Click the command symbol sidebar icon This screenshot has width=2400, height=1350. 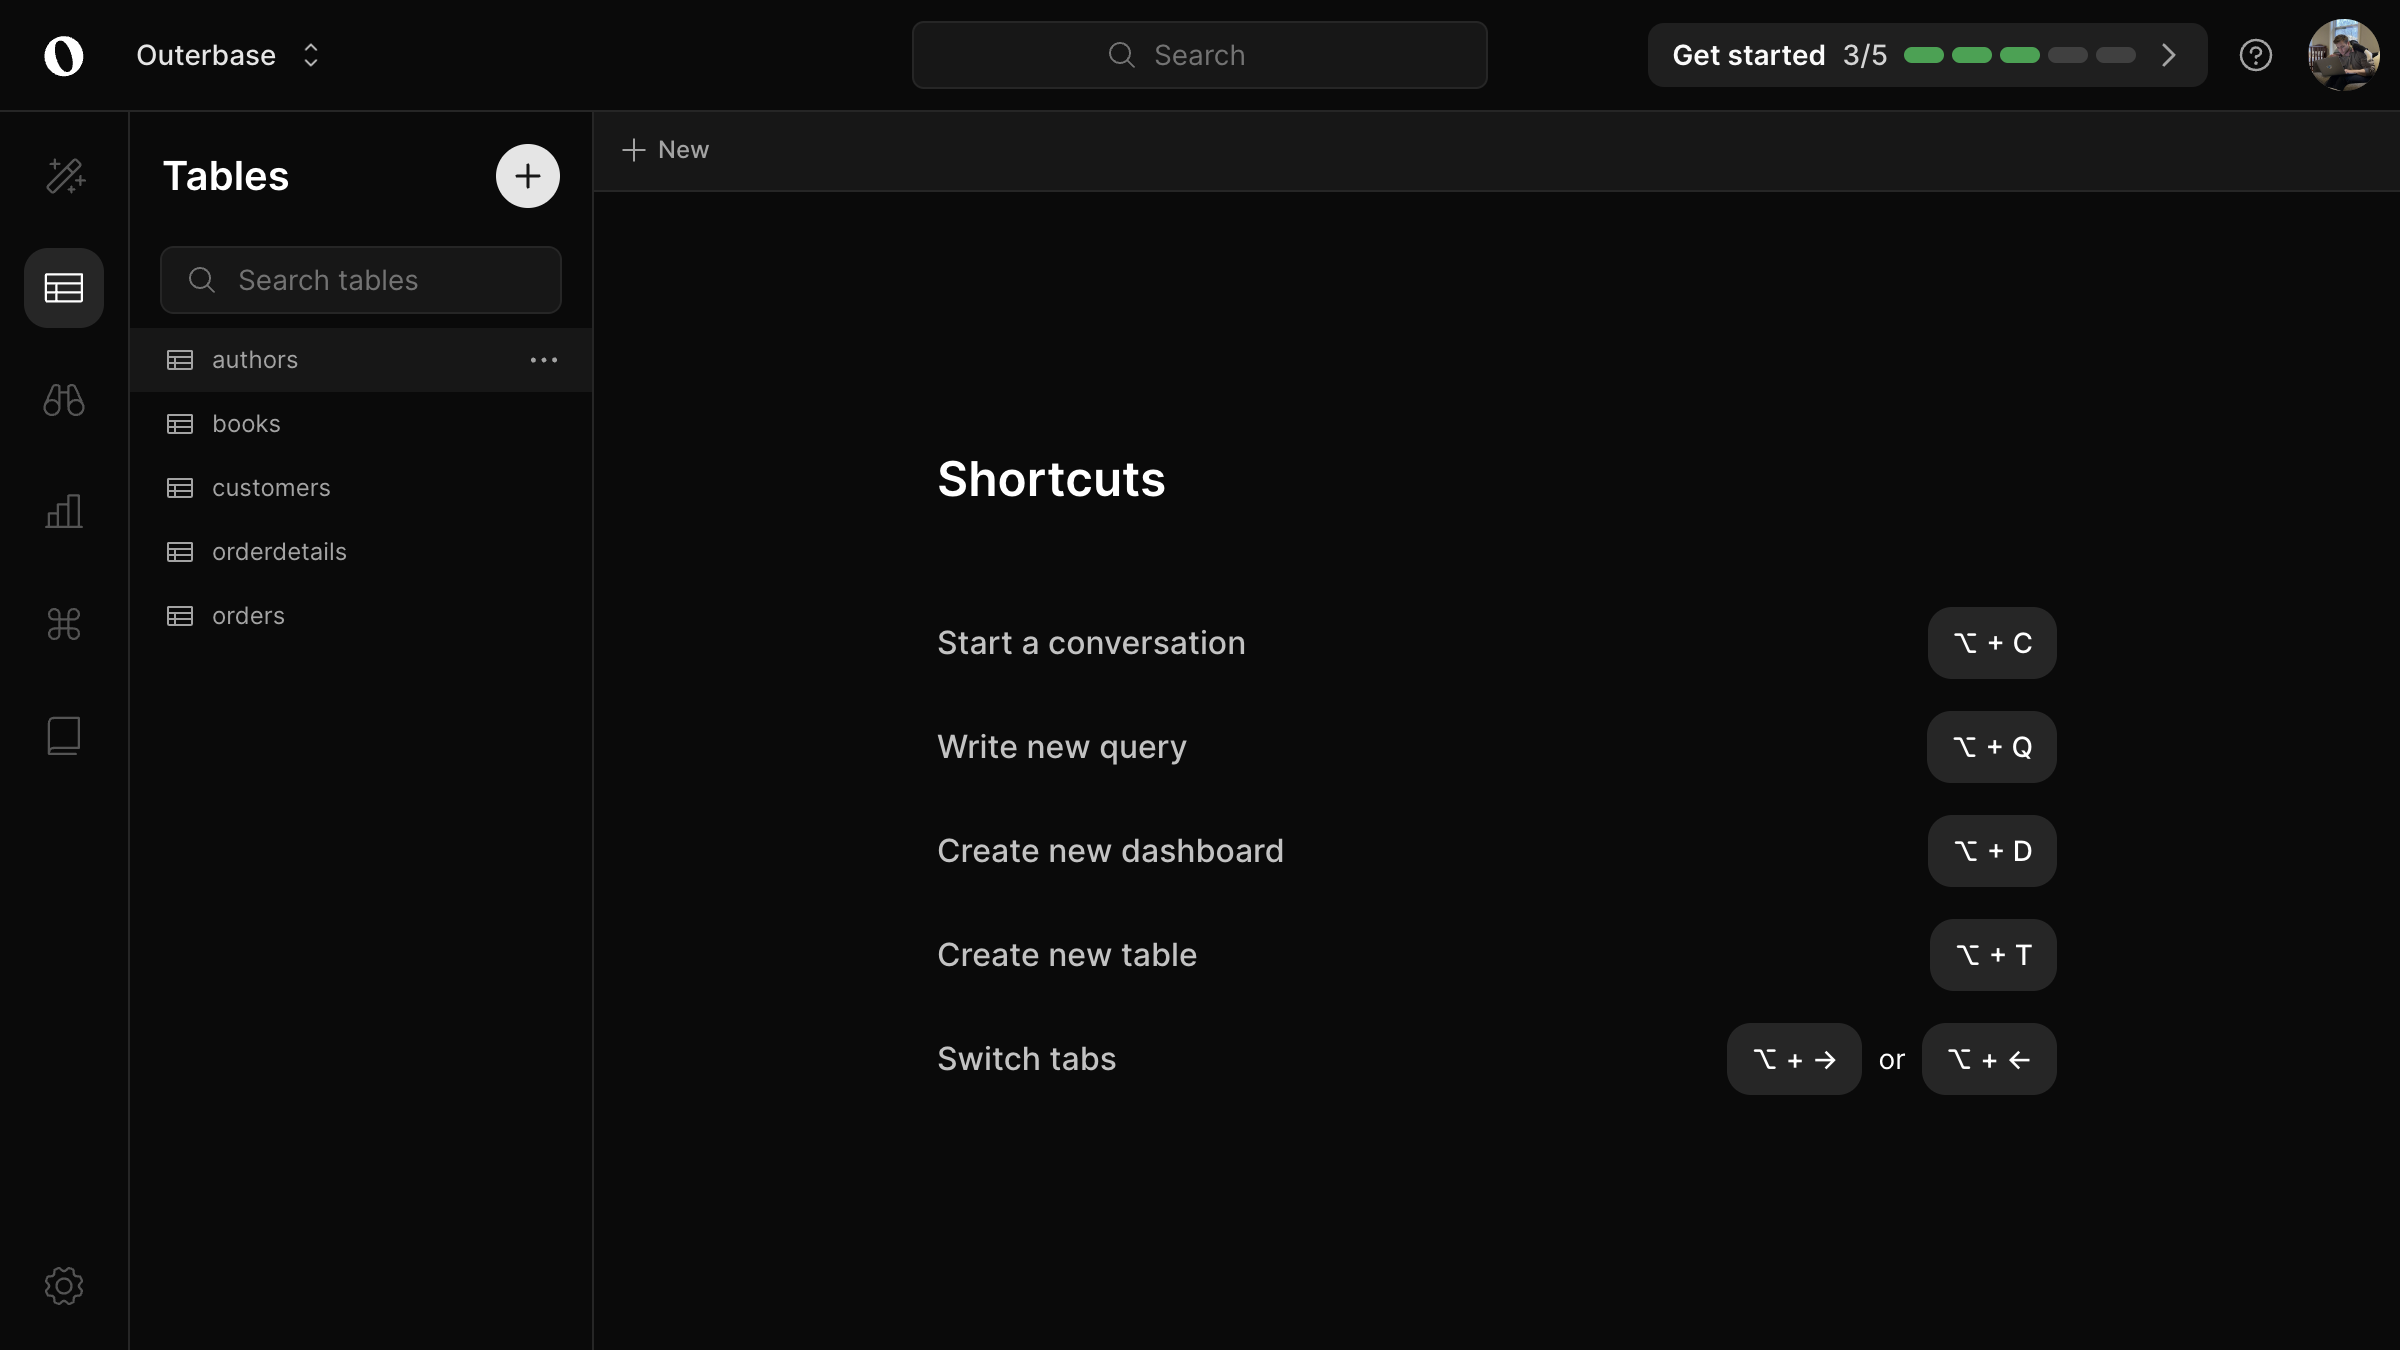64,624
